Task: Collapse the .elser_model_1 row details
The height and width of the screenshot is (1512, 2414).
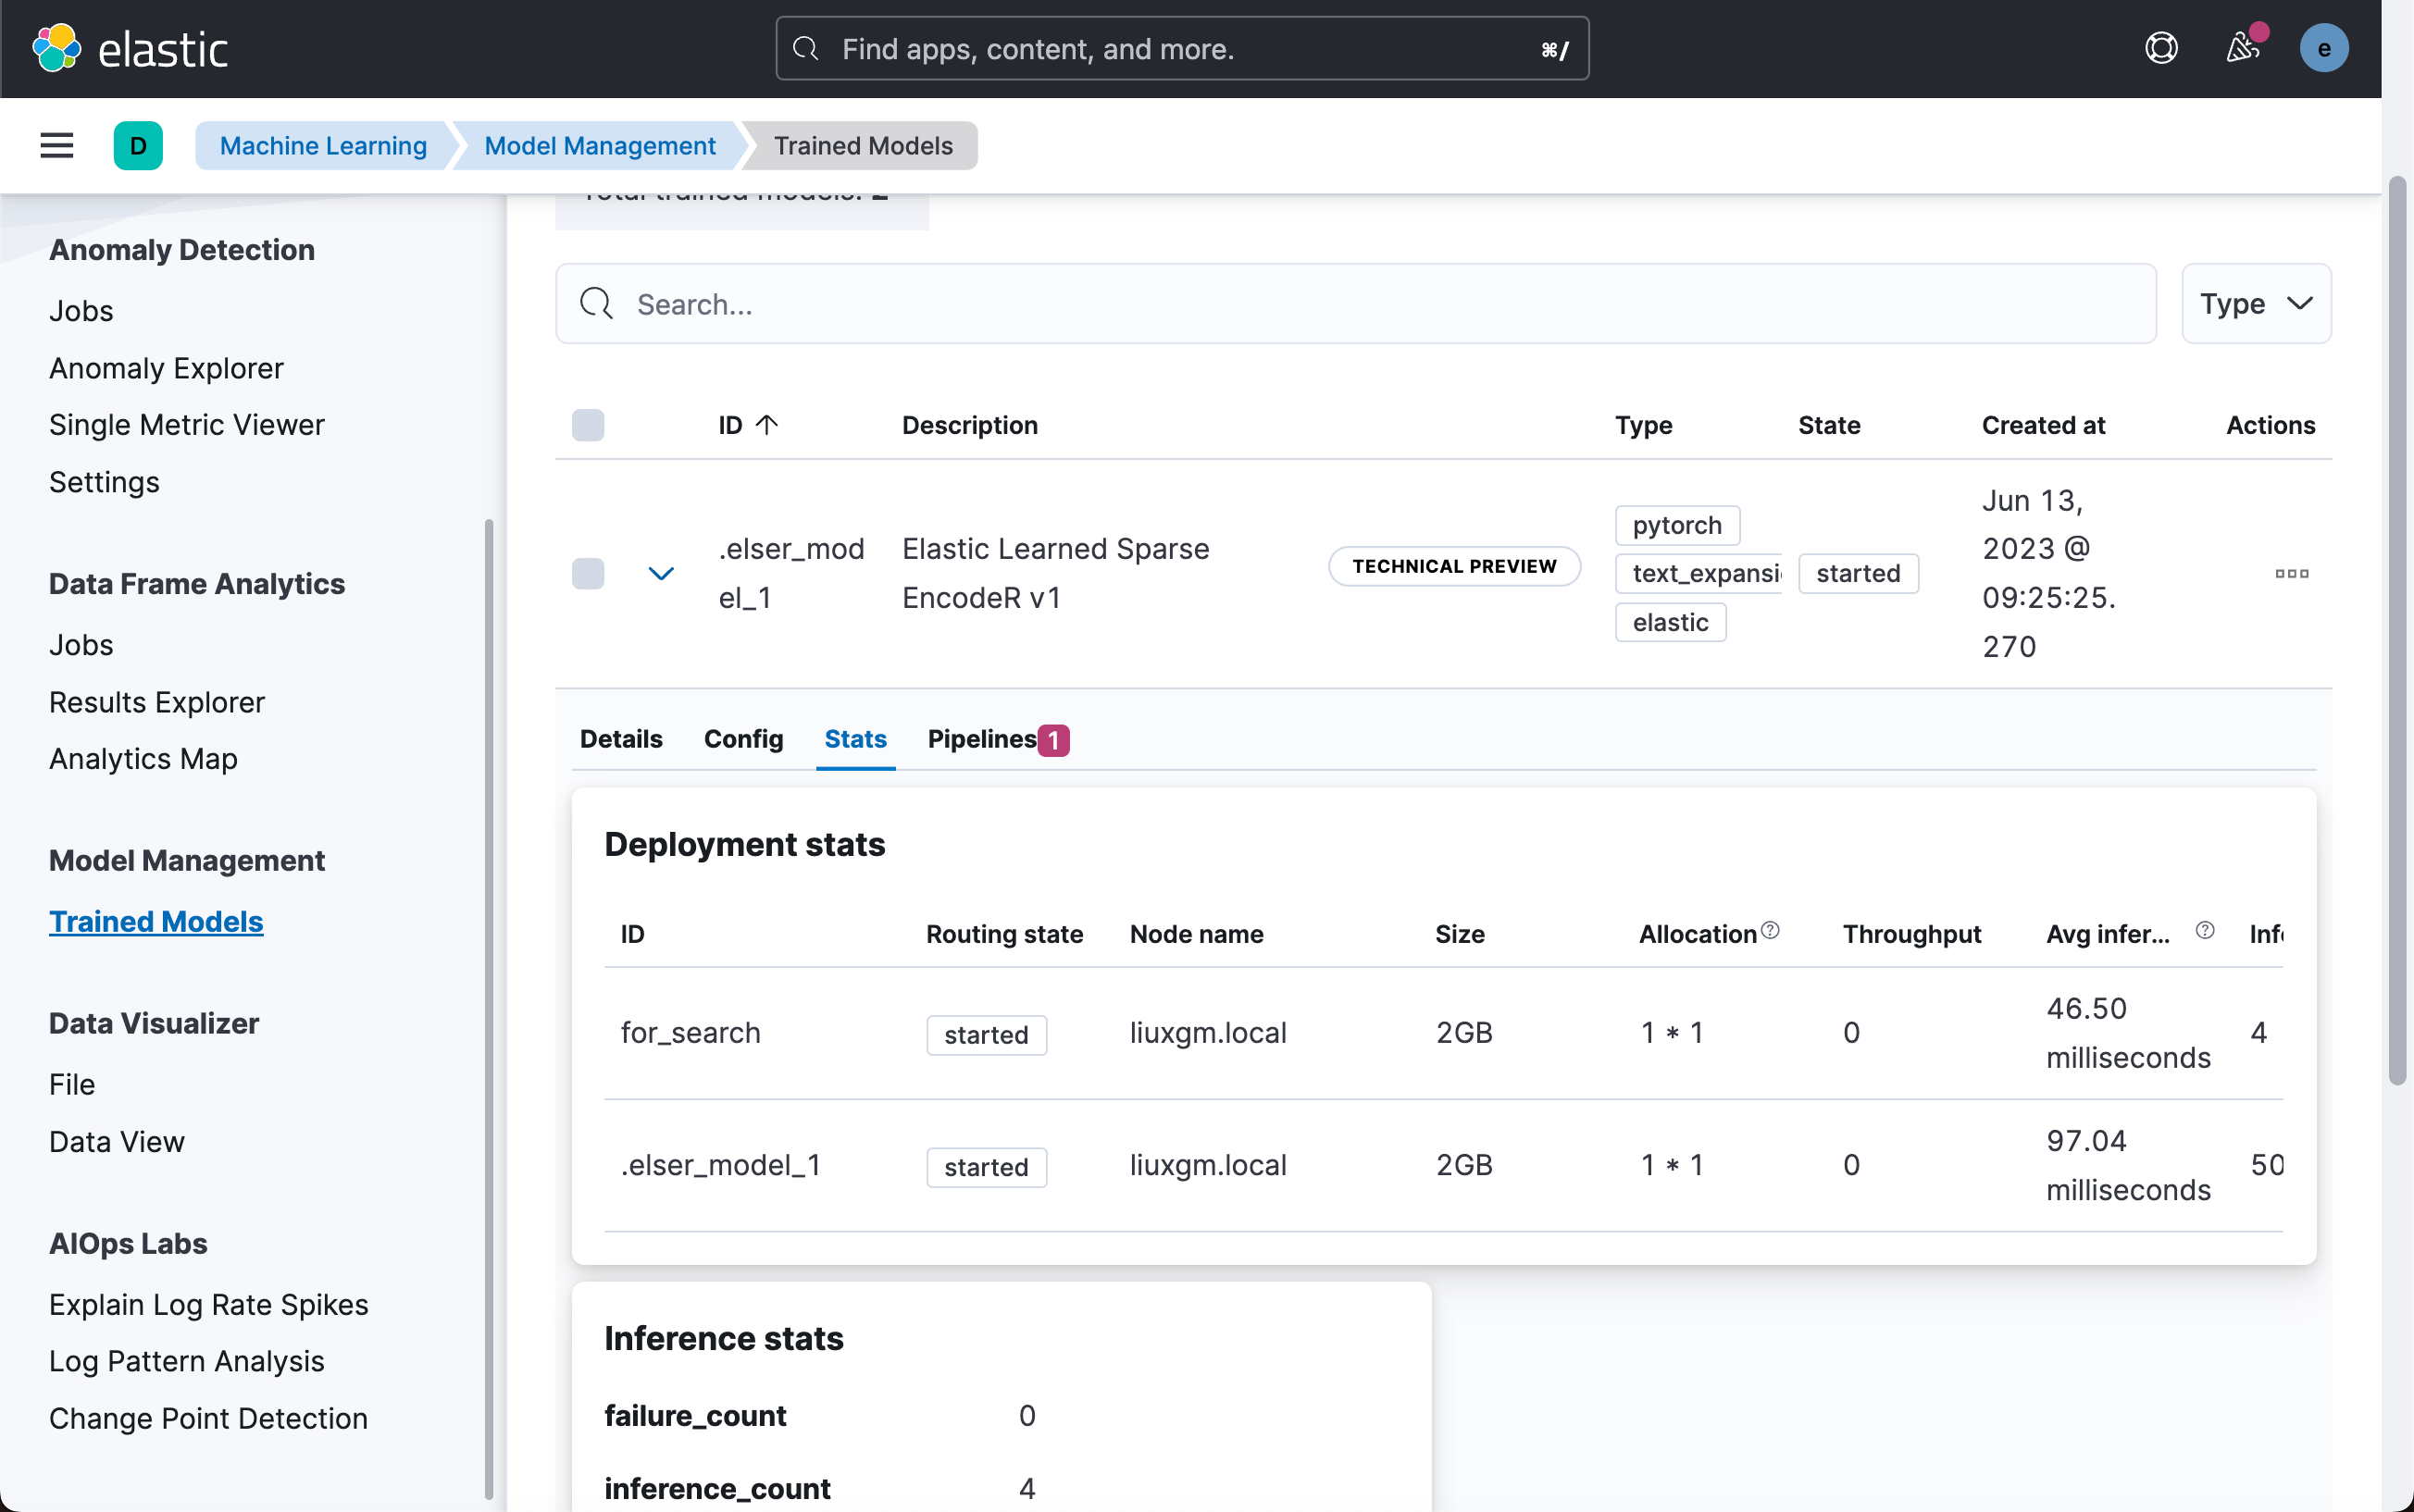Action: 661,573
